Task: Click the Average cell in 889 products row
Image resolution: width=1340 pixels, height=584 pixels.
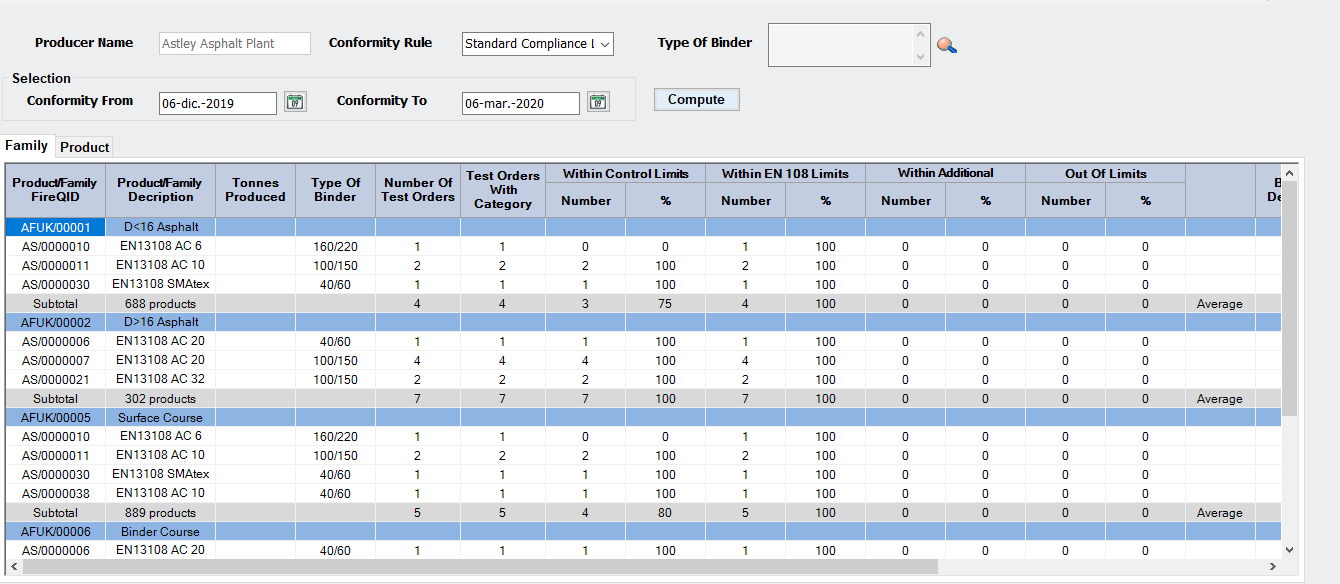Action: 1220,513
